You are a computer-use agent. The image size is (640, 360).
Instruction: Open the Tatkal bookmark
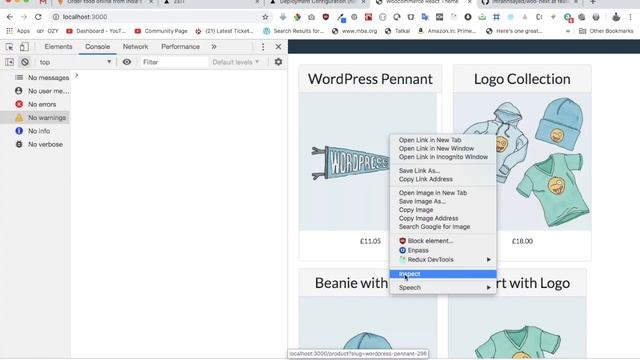(x=397, y=31)
